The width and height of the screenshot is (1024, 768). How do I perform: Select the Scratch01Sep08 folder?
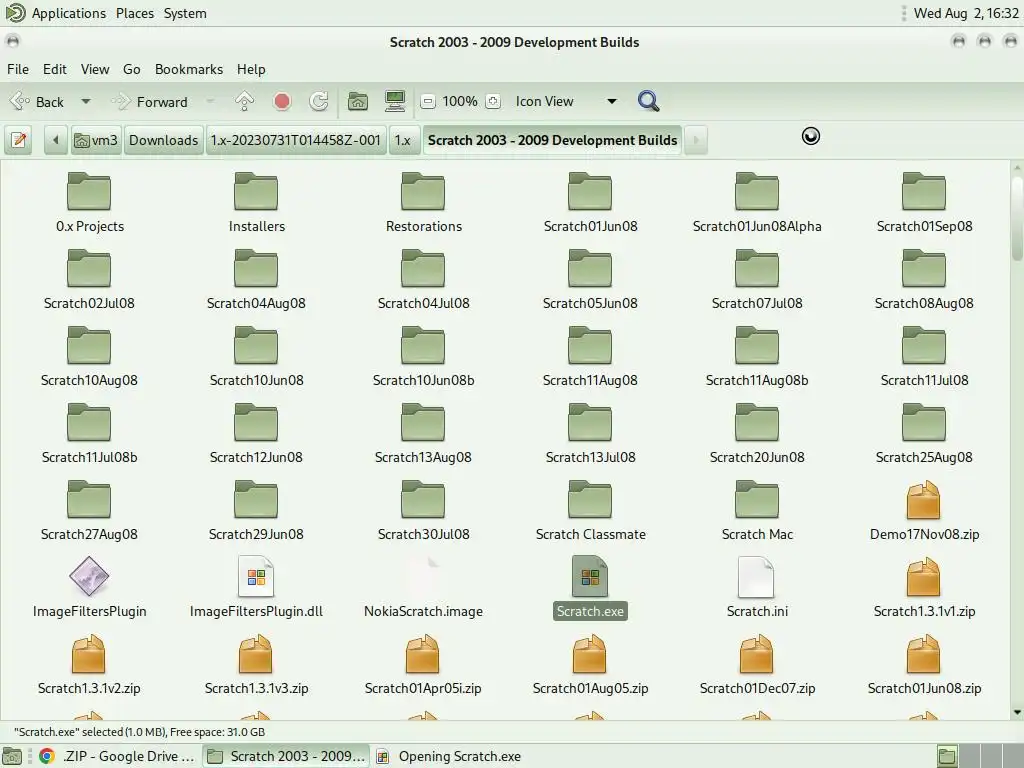pos(924,203)
